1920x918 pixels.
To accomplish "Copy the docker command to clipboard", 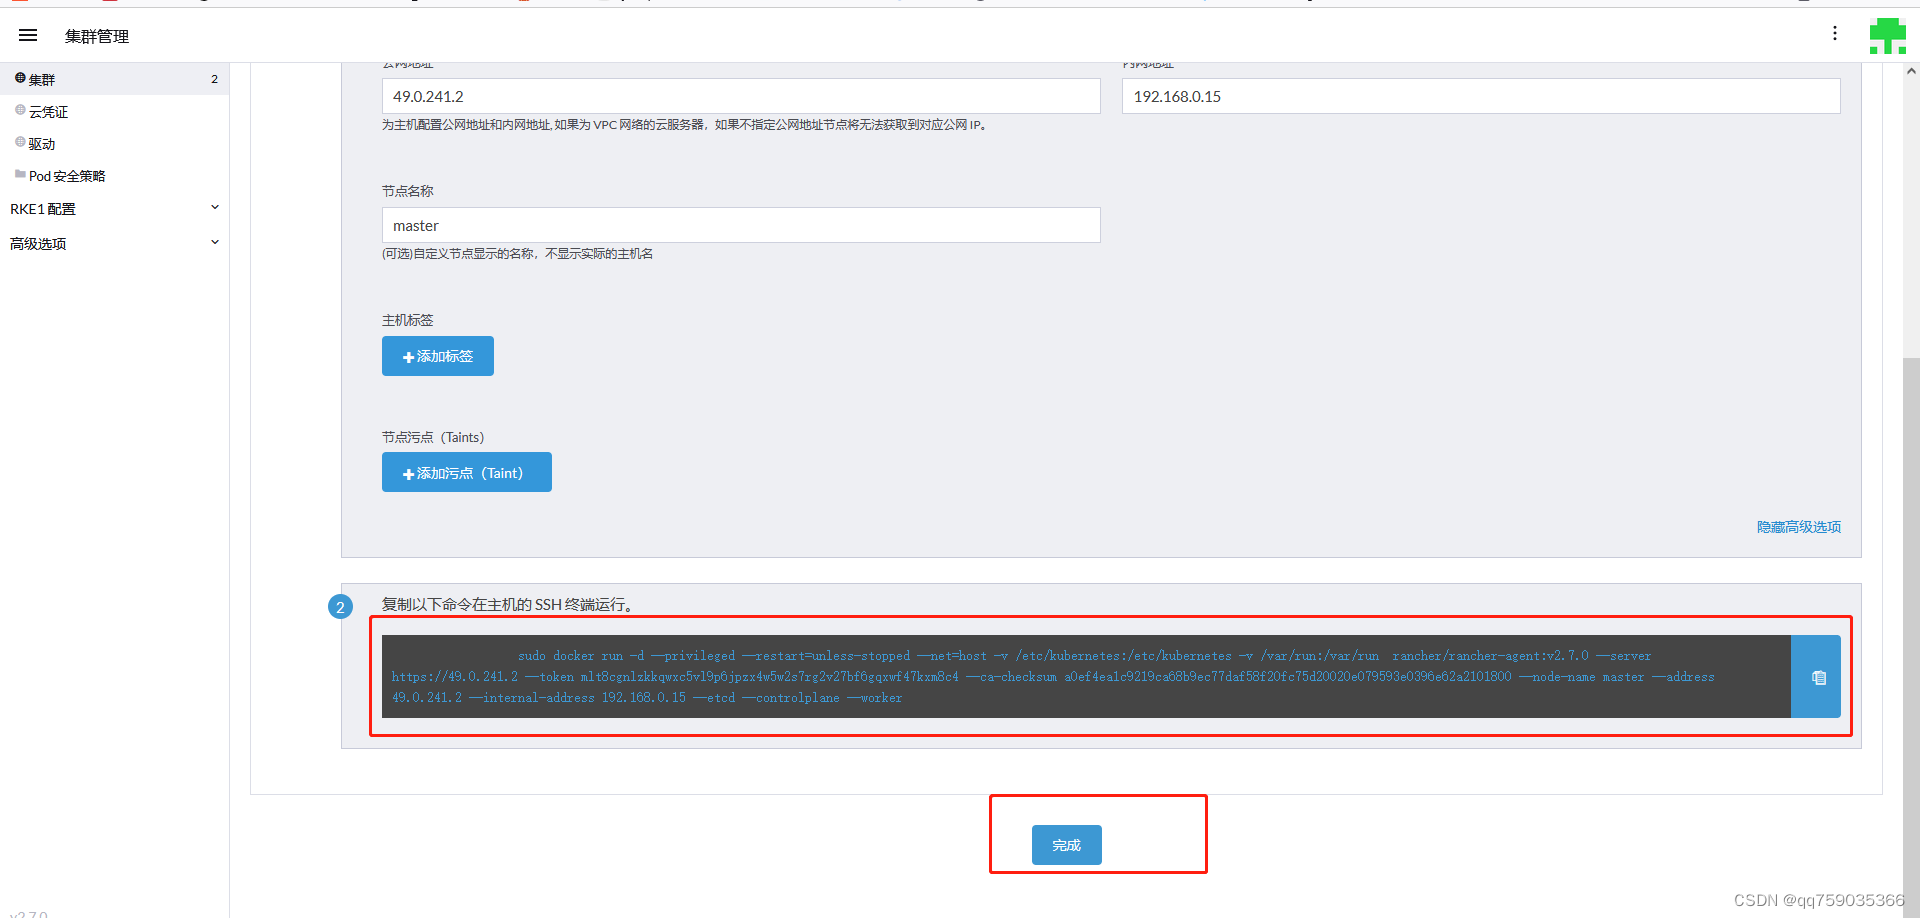I will [1816, 677].
